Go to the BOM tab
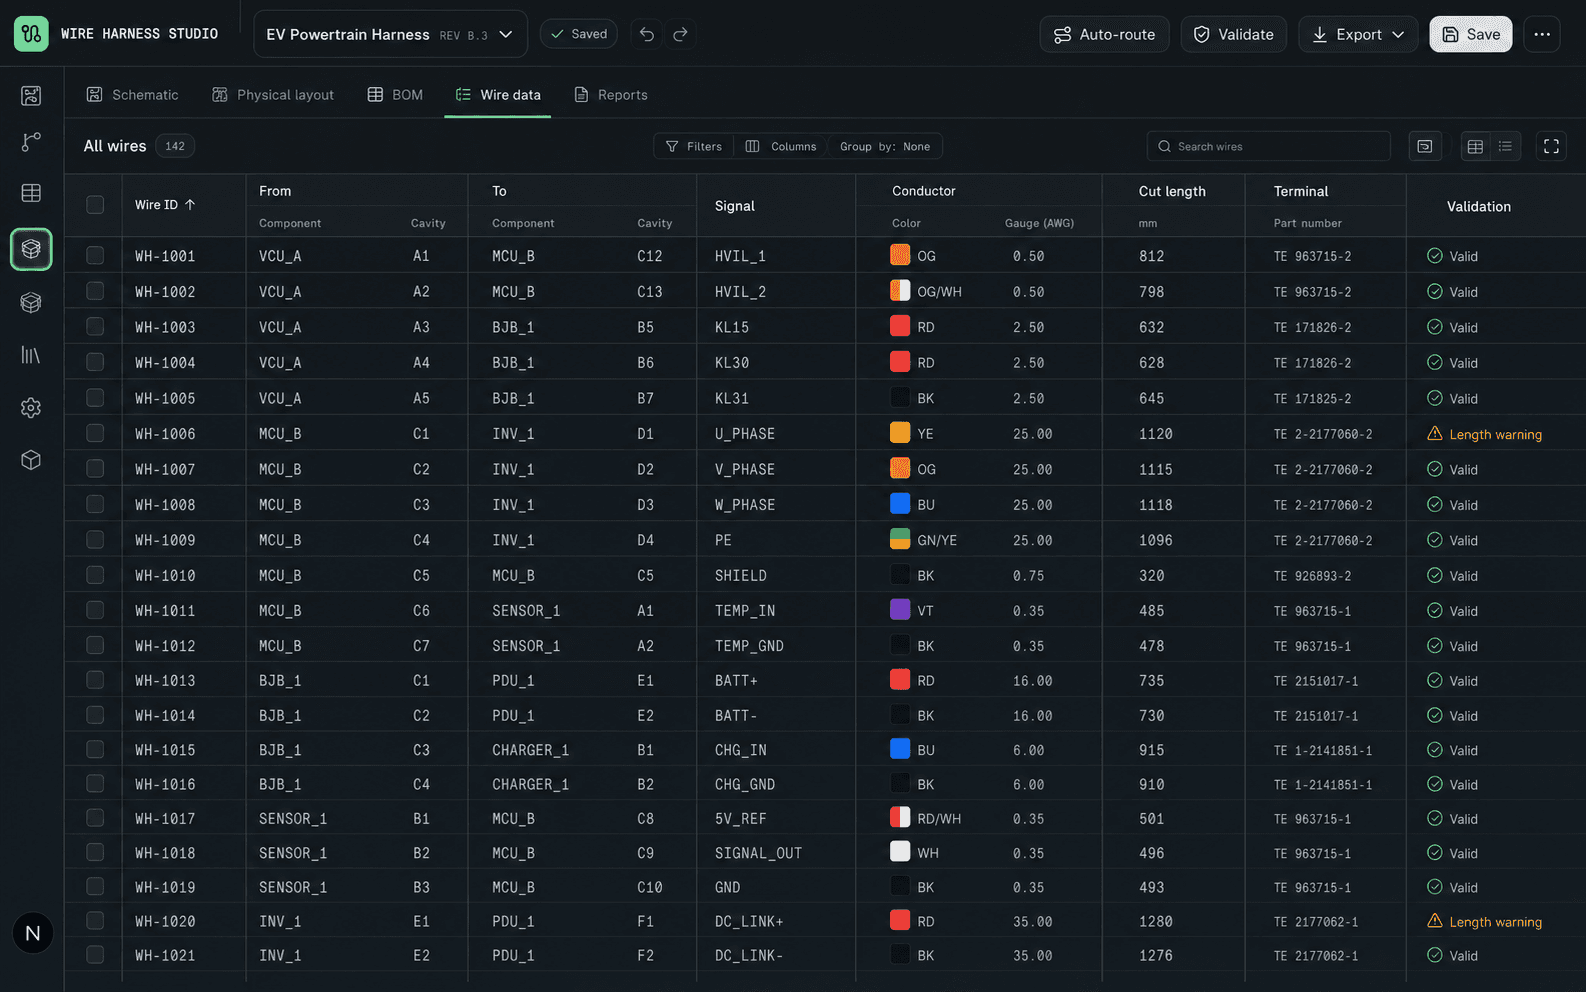Viewport: 1586px width, 992px height. [396, 95]
